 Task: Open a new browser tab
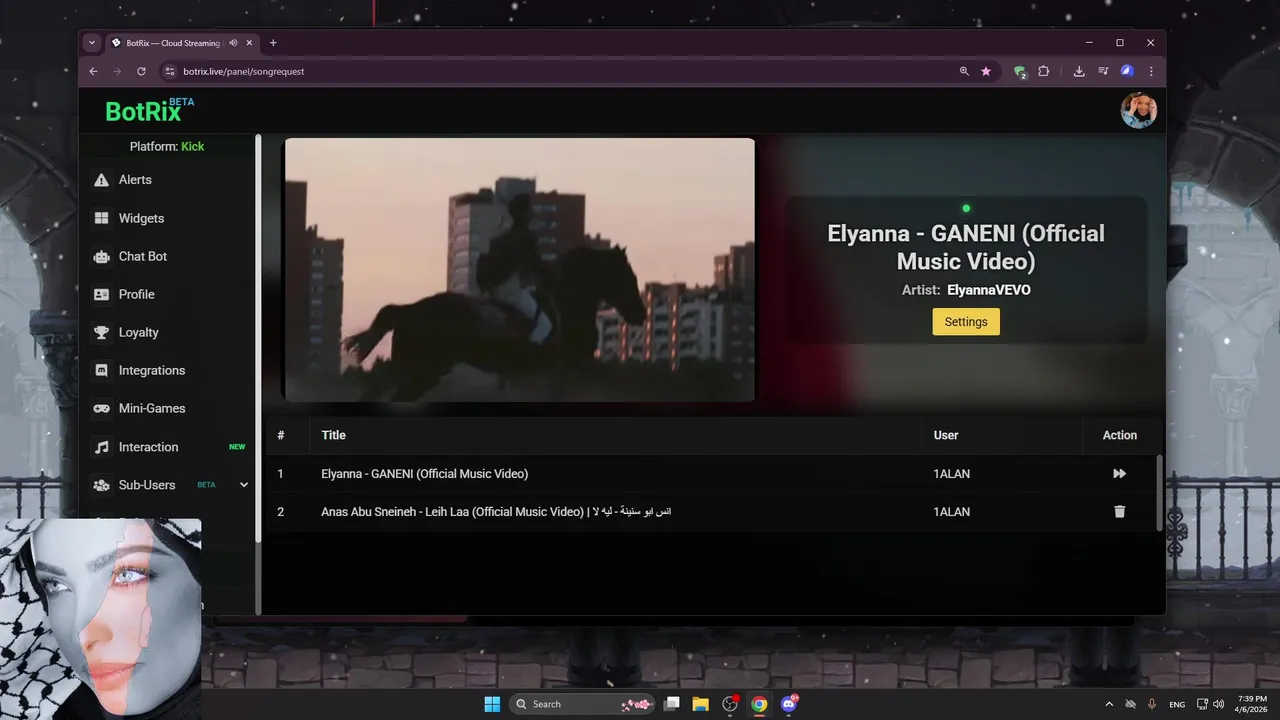(x=273, y=43)
